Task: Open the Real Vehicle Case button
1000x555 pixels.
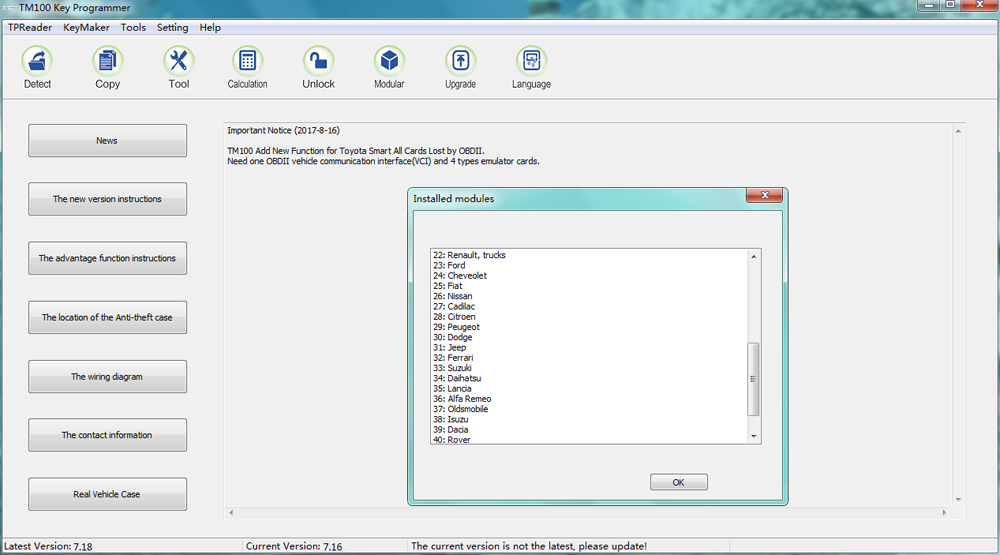Action: (107, 494)
